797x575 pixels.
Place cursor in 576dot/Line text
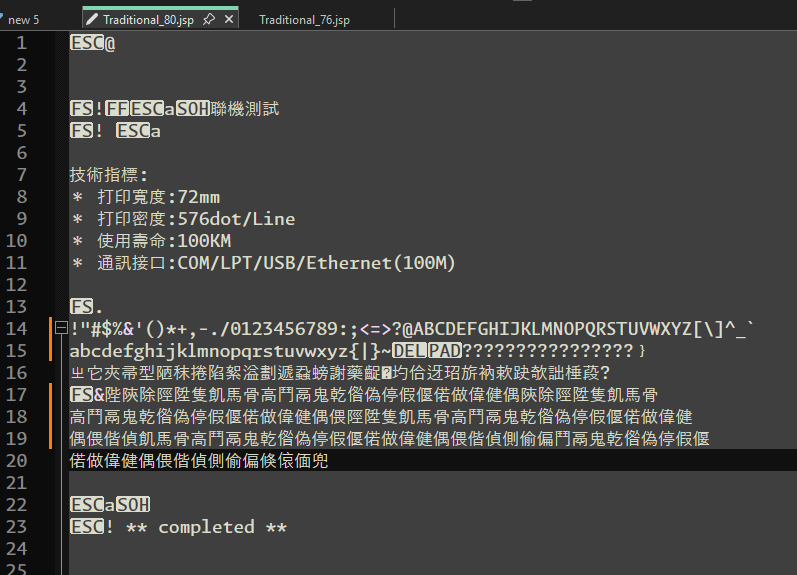[x=236, y=219]
